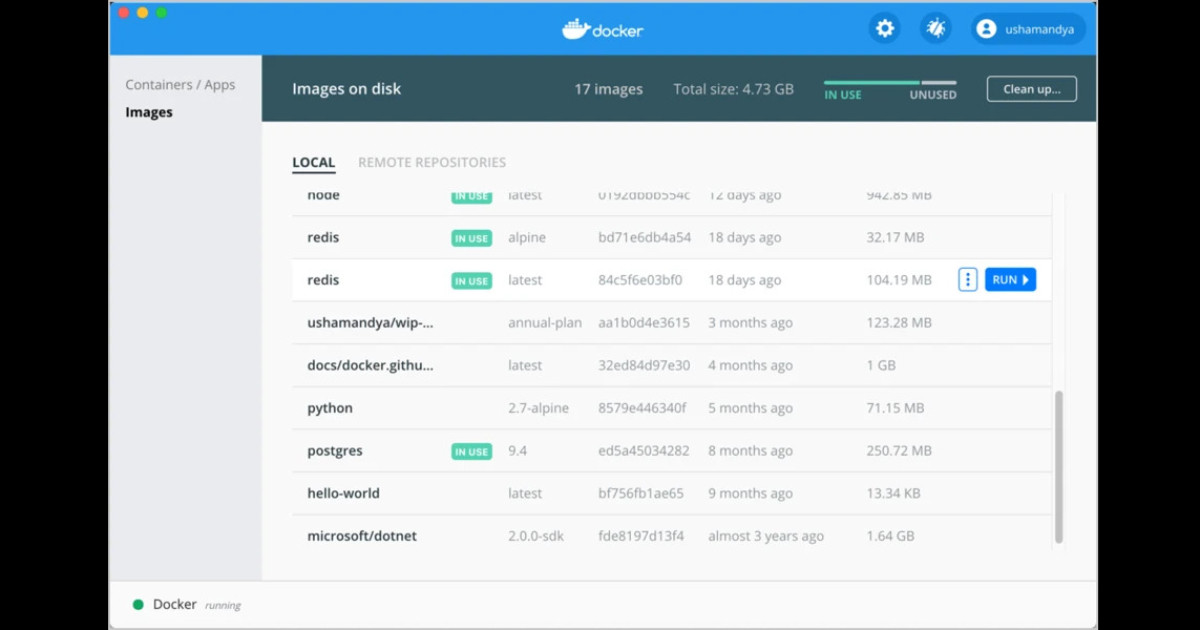
Task: Click the '9 months ago' timestamp
Action: click(750, 493)
